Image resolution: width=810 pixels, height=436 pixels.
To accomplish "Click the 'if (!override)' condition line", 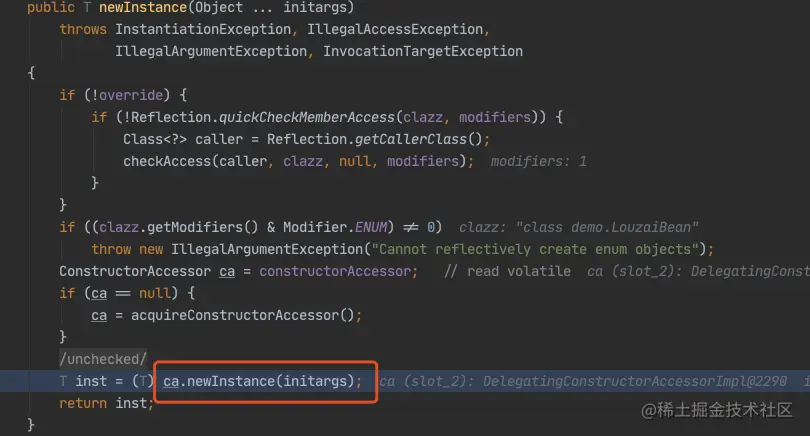I will (x=123, y=95).
